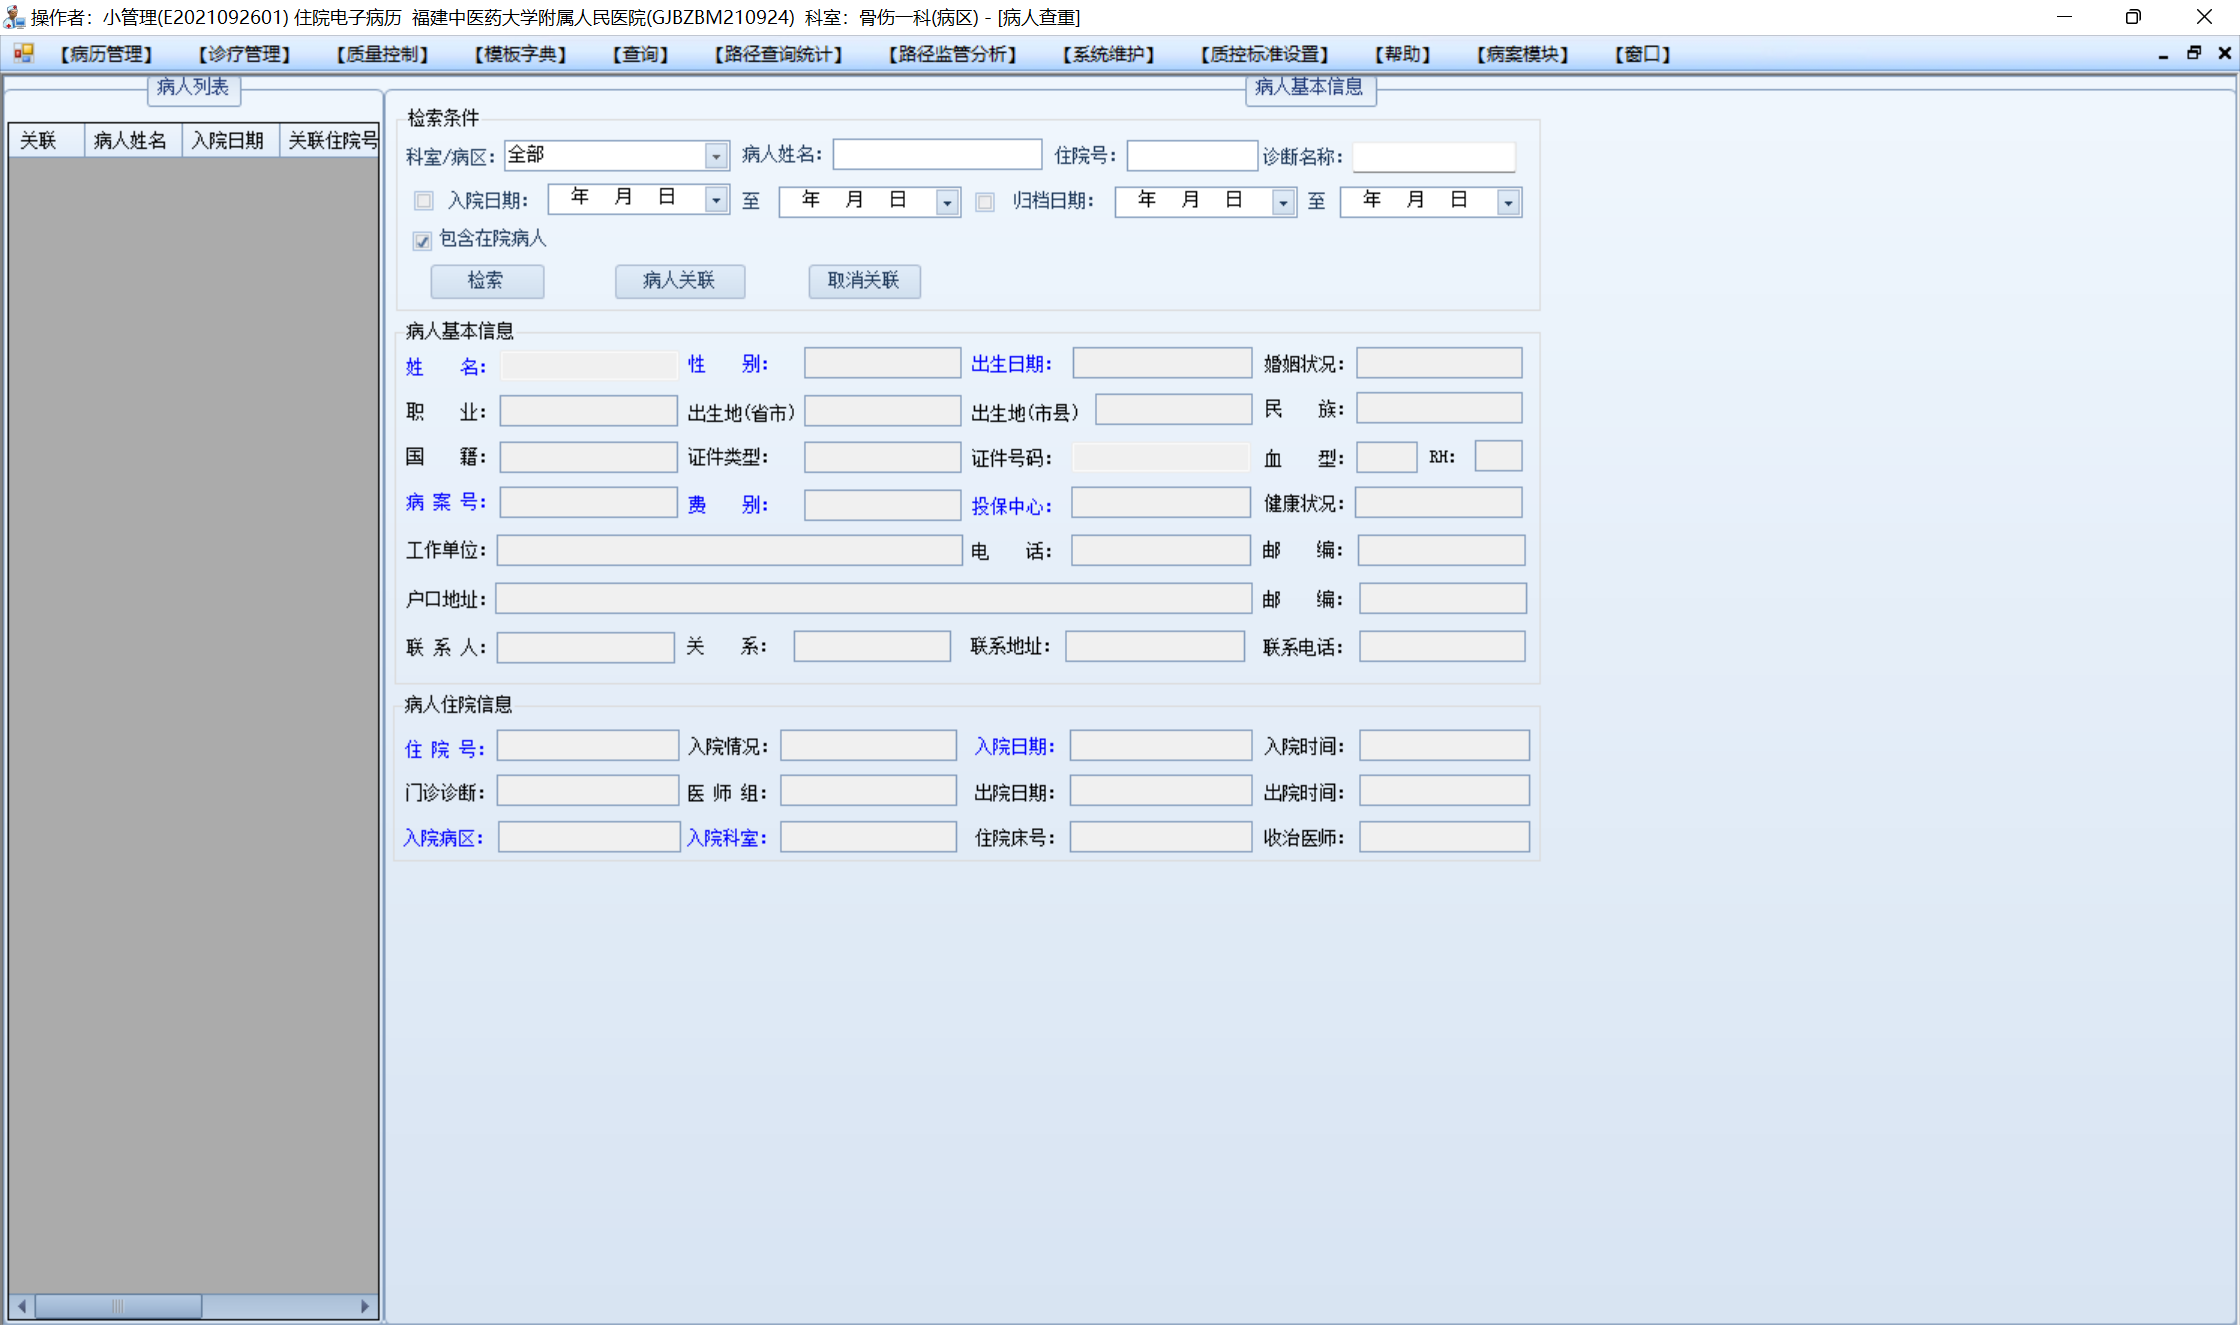Viewport: 2240px width, 1325px height.
Task: Enable the 归档日期 checkbox
Action: click(x=985, y=202)
